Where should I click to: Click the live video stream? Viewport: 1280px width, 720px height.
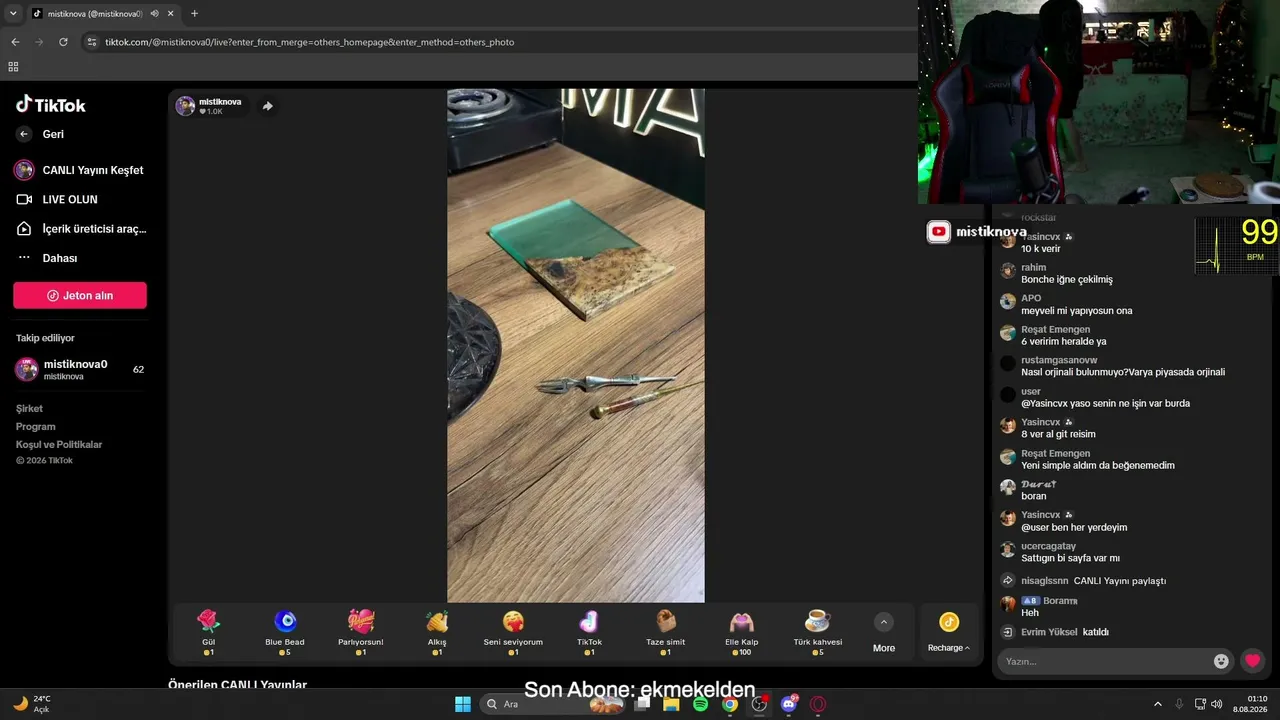point(576,345)
